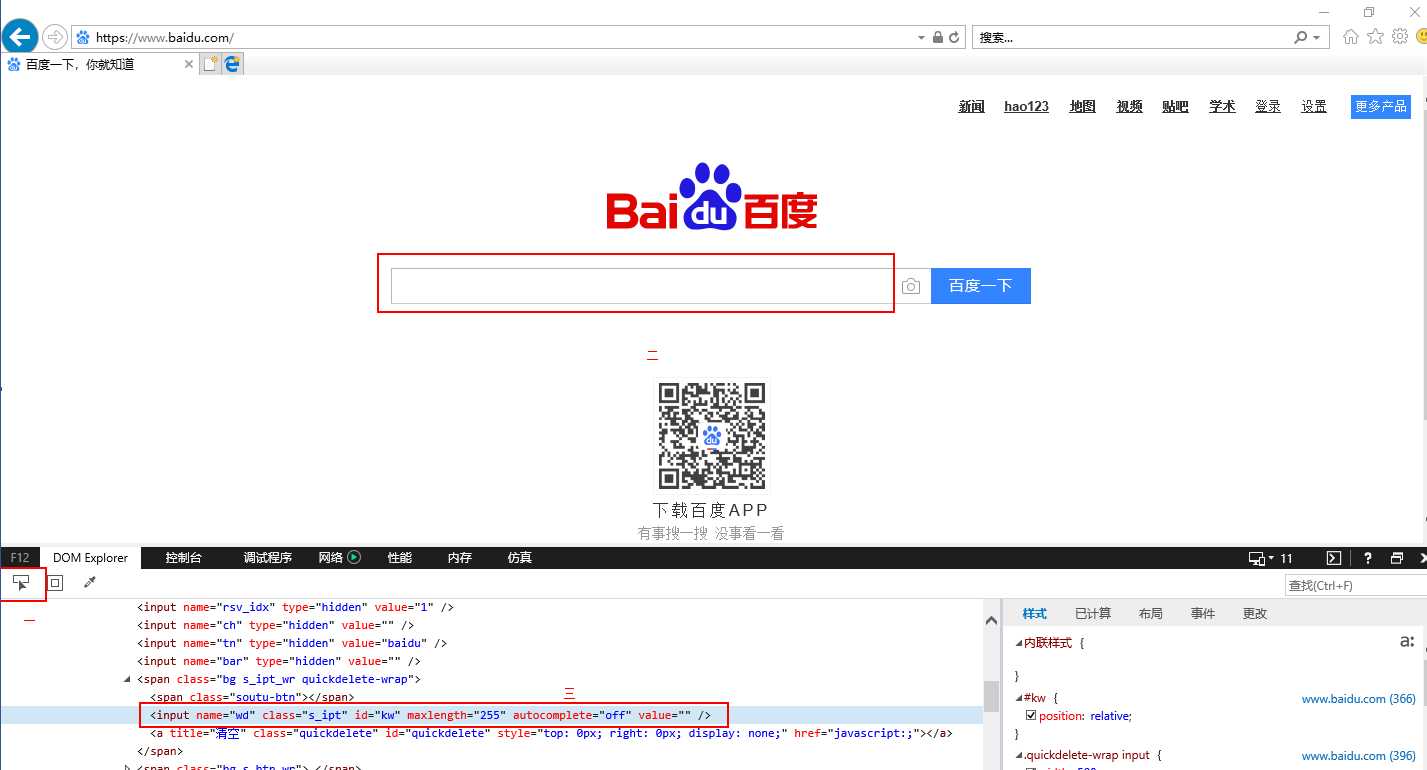The width and height of the screenshot is (1427, 770).
Task: Click the Refresh icon in address bar
Action: (x=954, y=37)
